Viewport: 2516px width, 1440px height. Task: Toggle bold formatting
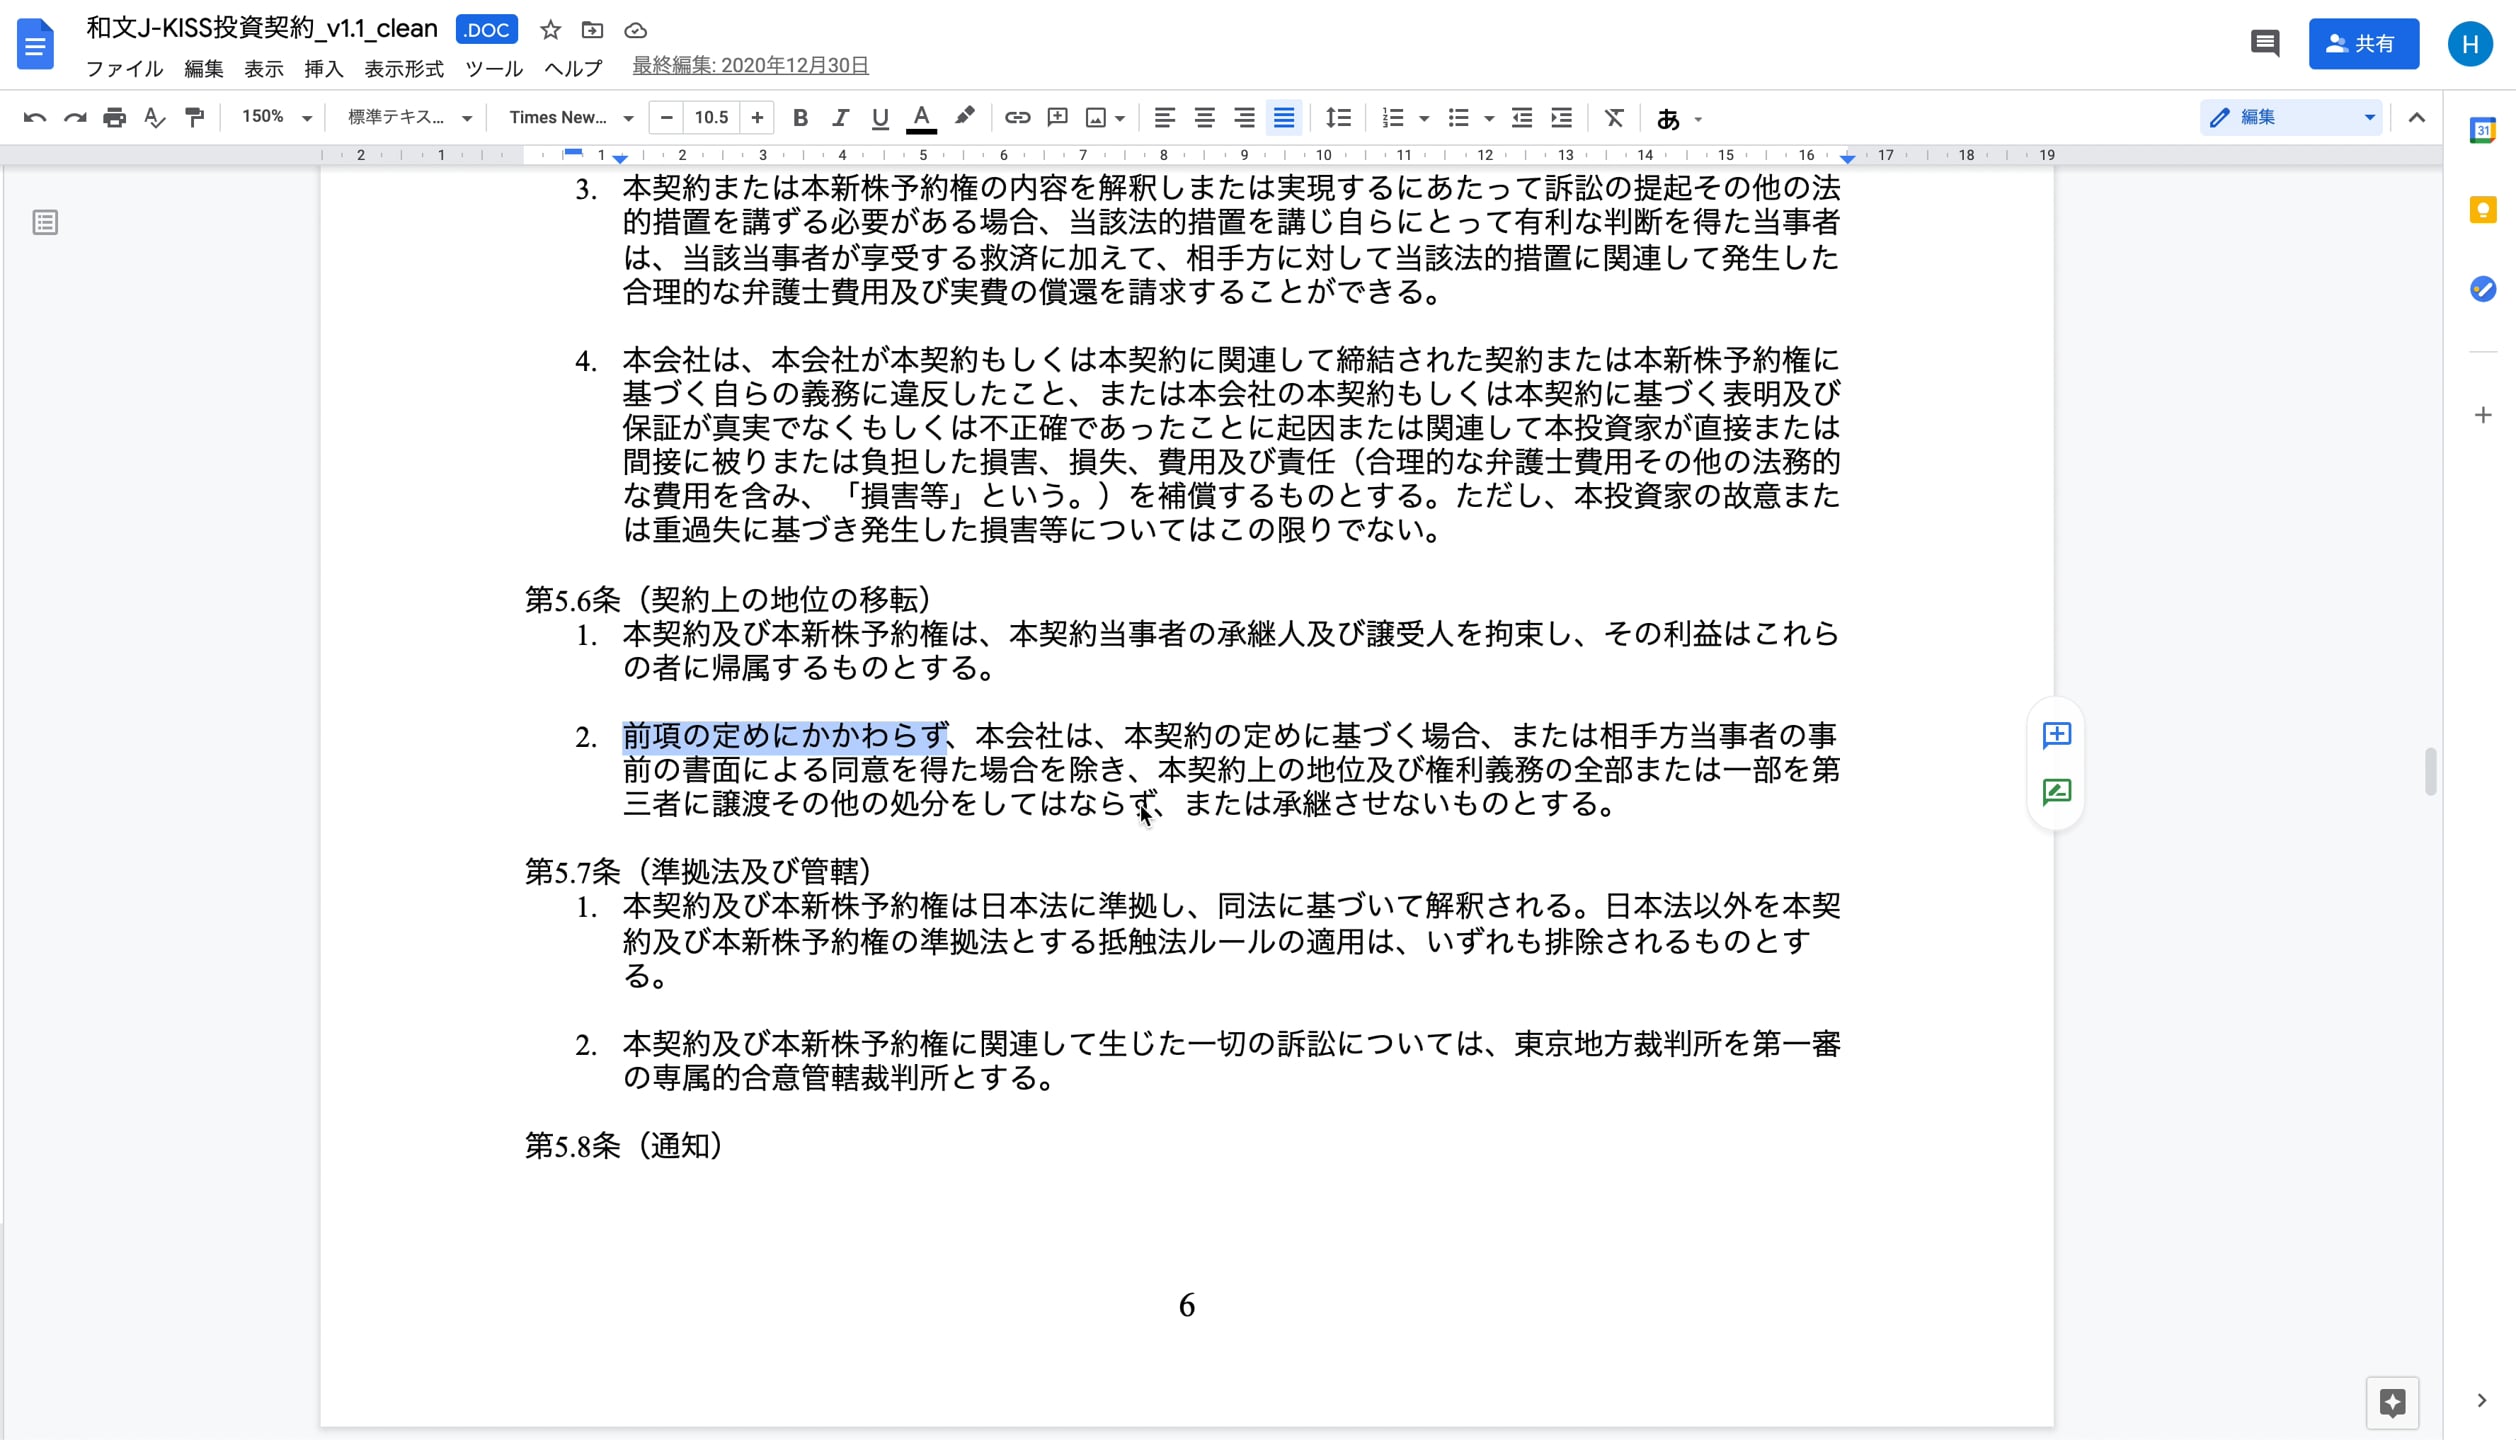800,117
